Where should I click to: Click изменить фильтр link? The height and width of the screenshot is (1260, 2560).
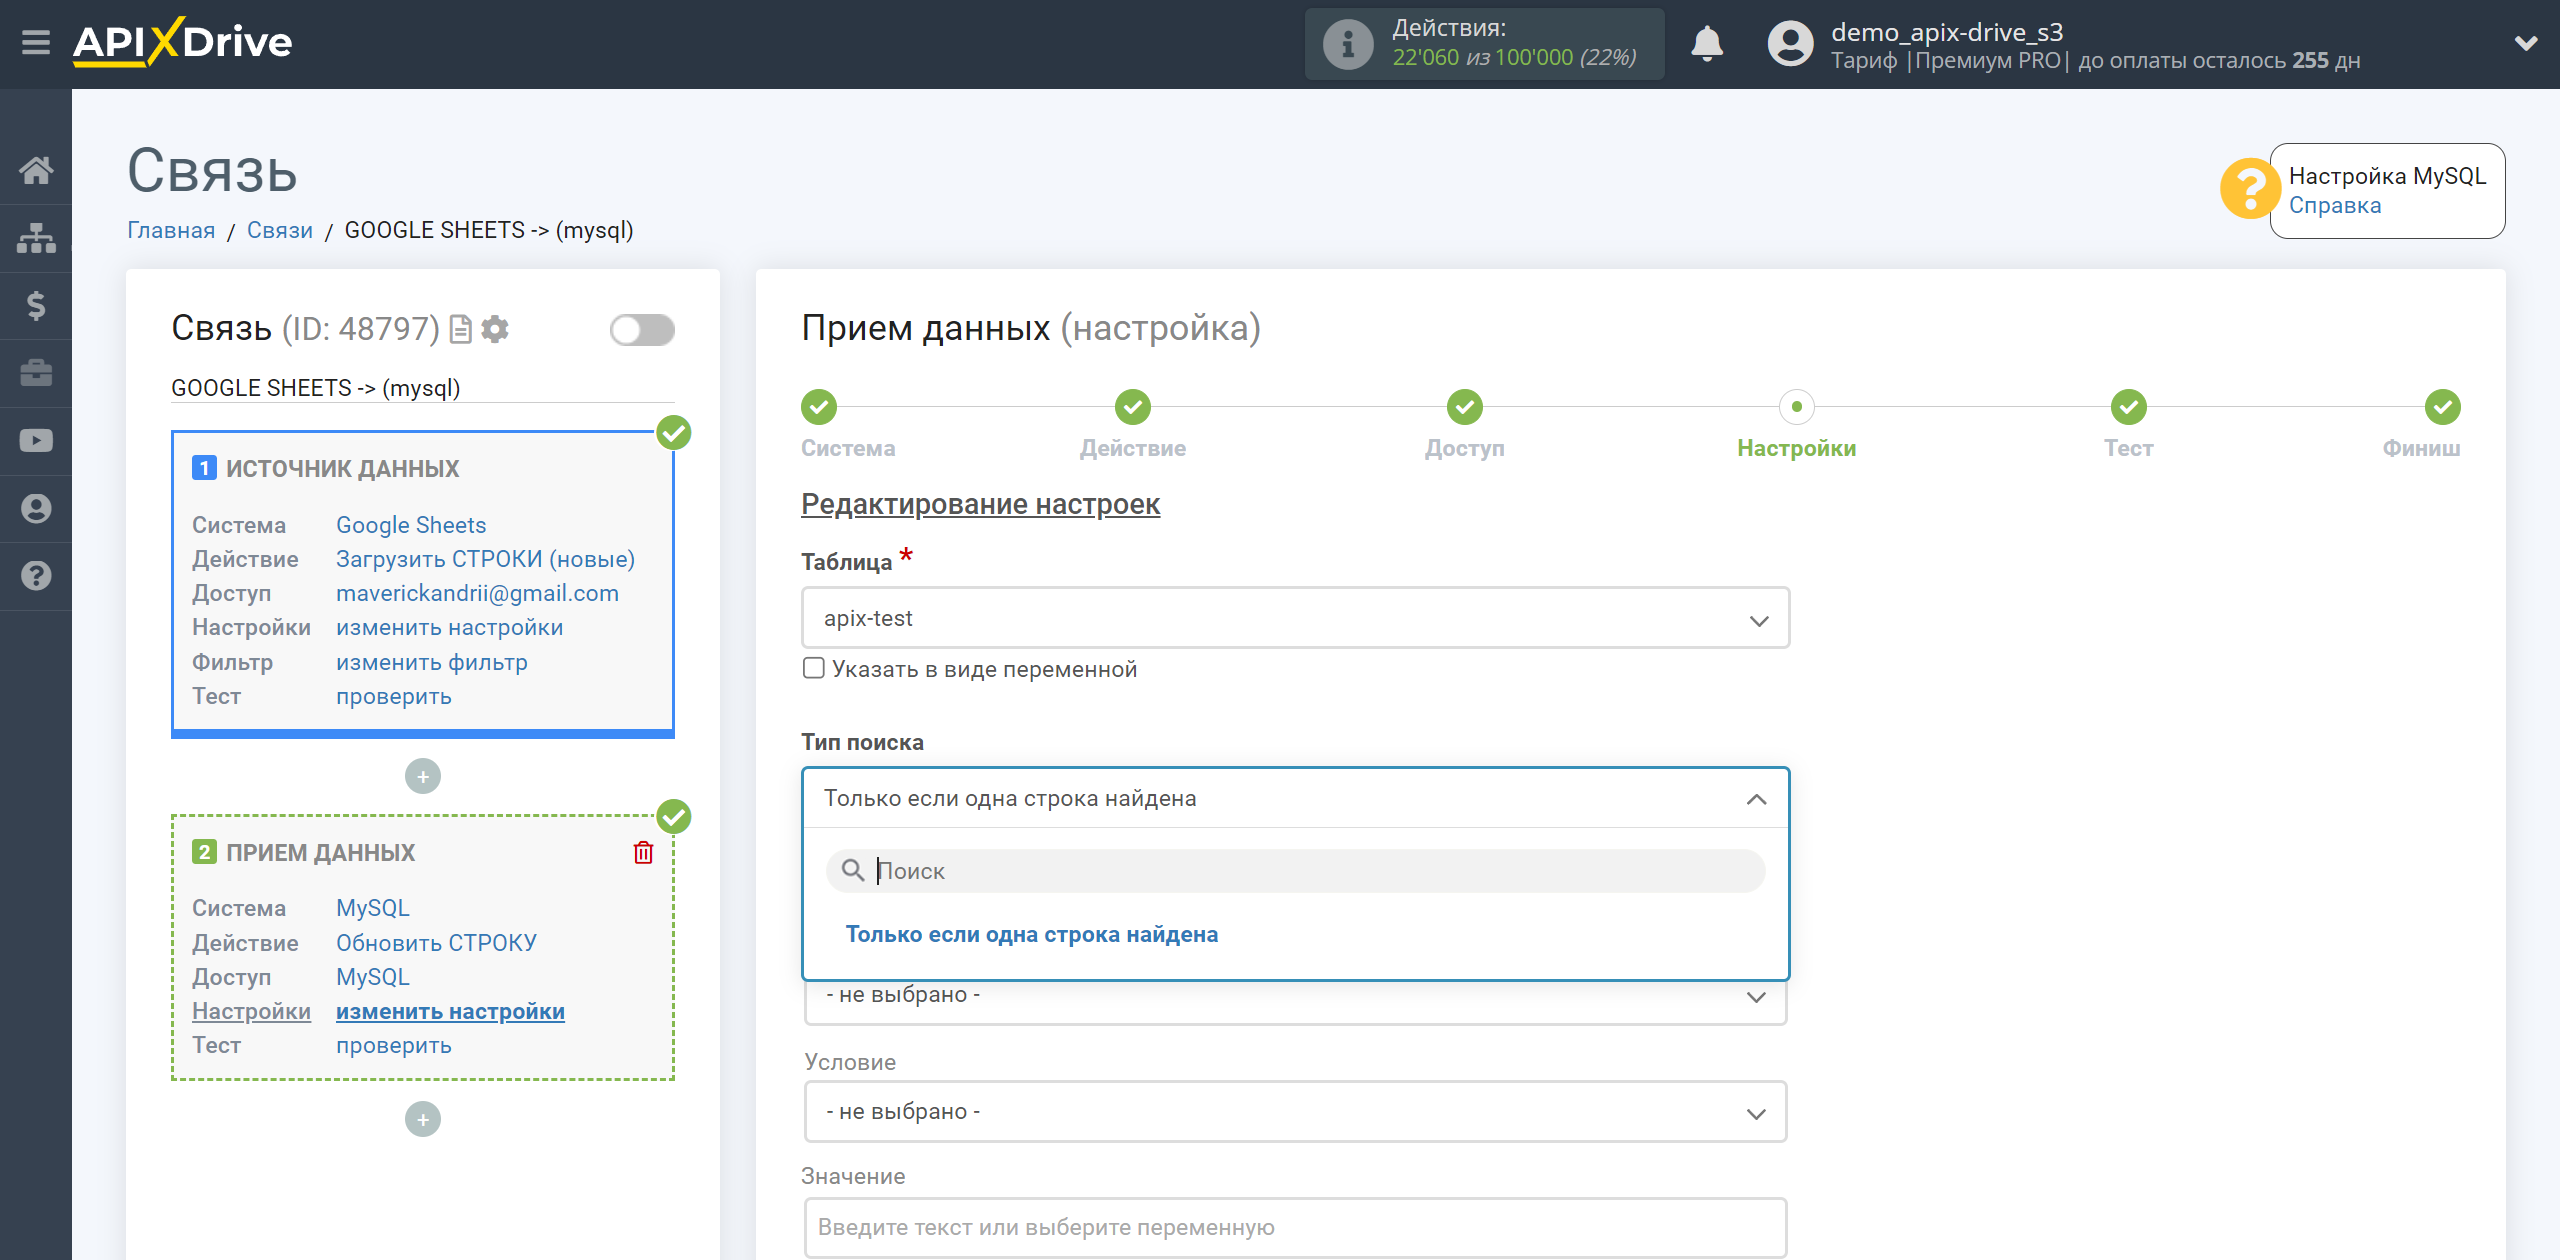tap(432, 662)
